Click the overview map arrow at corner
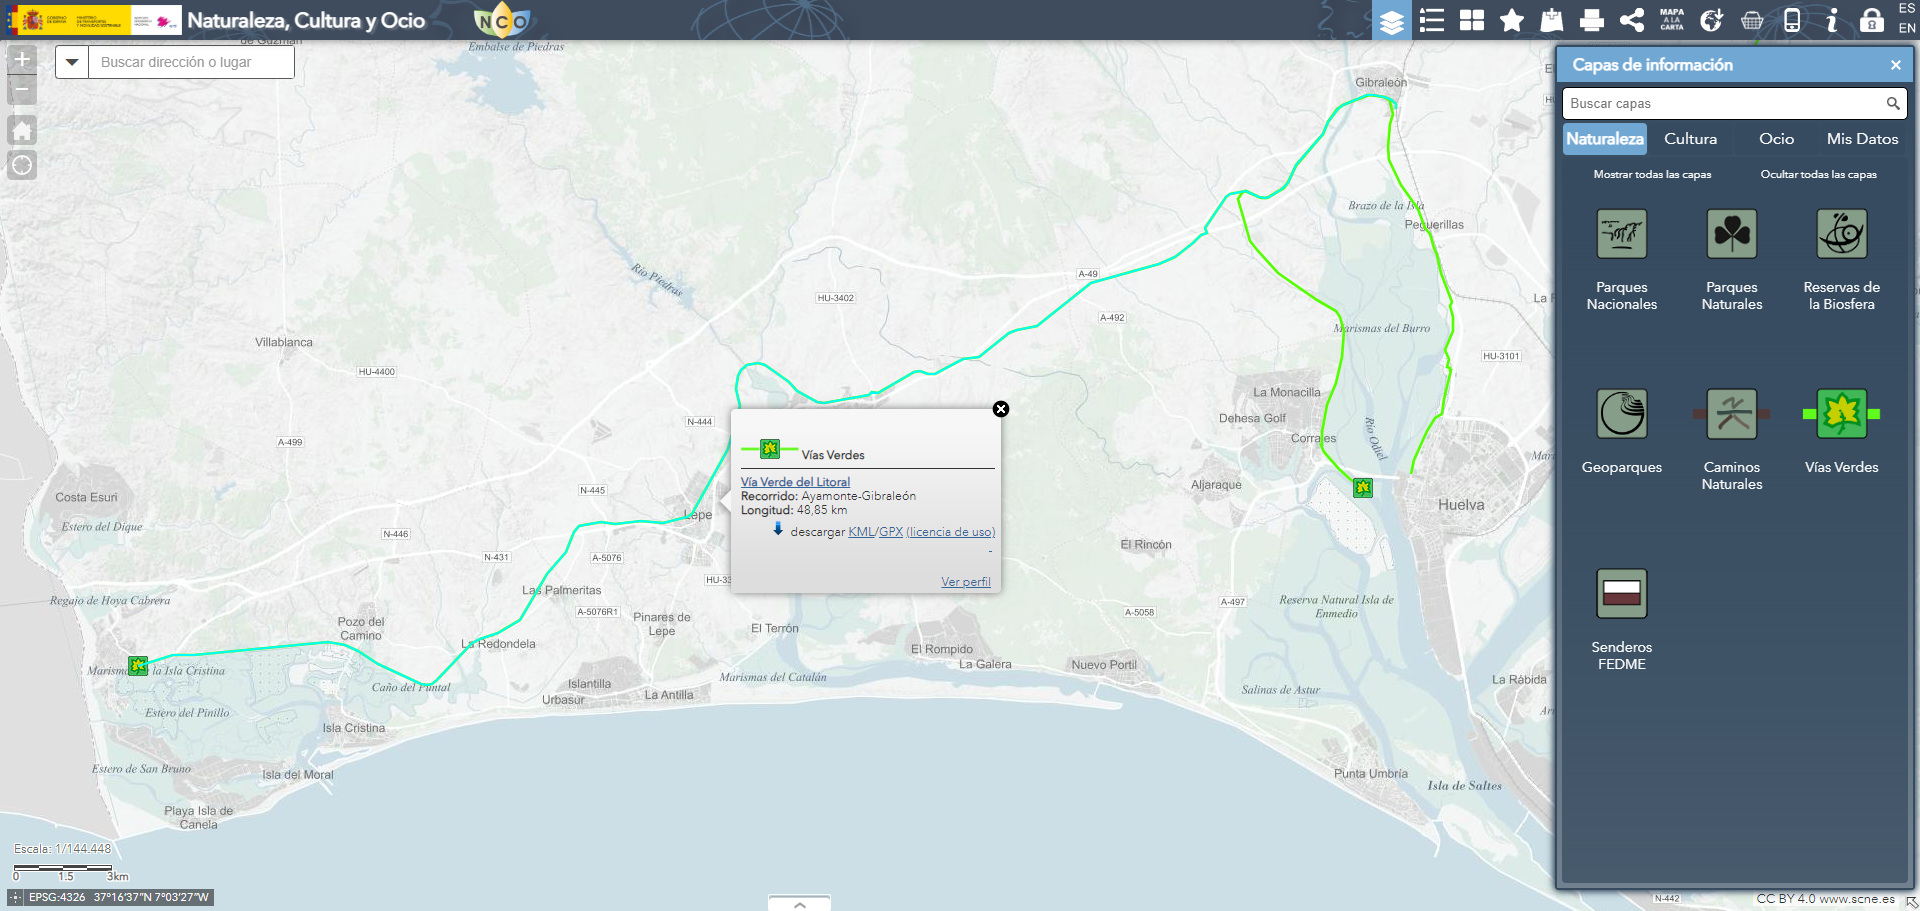Screen dimensions: 1920x911 click(1911, 902)
